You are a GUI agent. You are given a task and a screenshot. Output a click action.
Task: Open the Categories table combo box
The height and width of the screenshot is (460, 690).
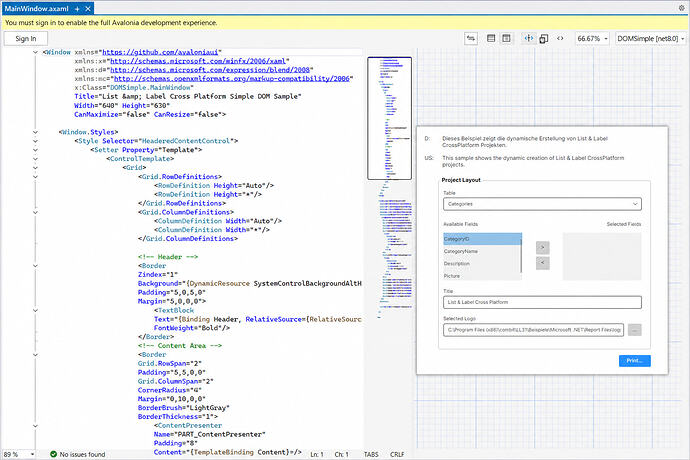click(x=542, y=204)
